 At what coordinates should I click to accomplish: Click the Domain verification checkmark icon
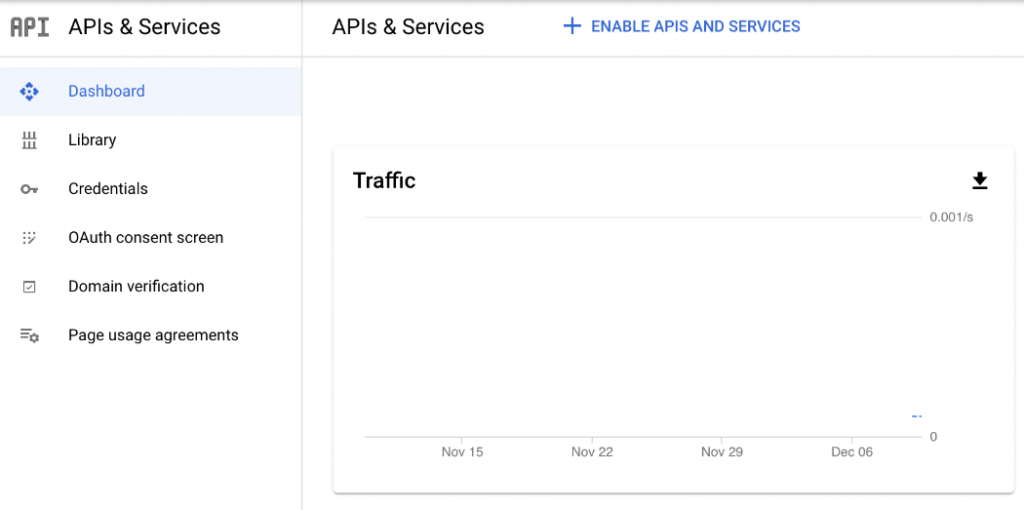point(29,287)
